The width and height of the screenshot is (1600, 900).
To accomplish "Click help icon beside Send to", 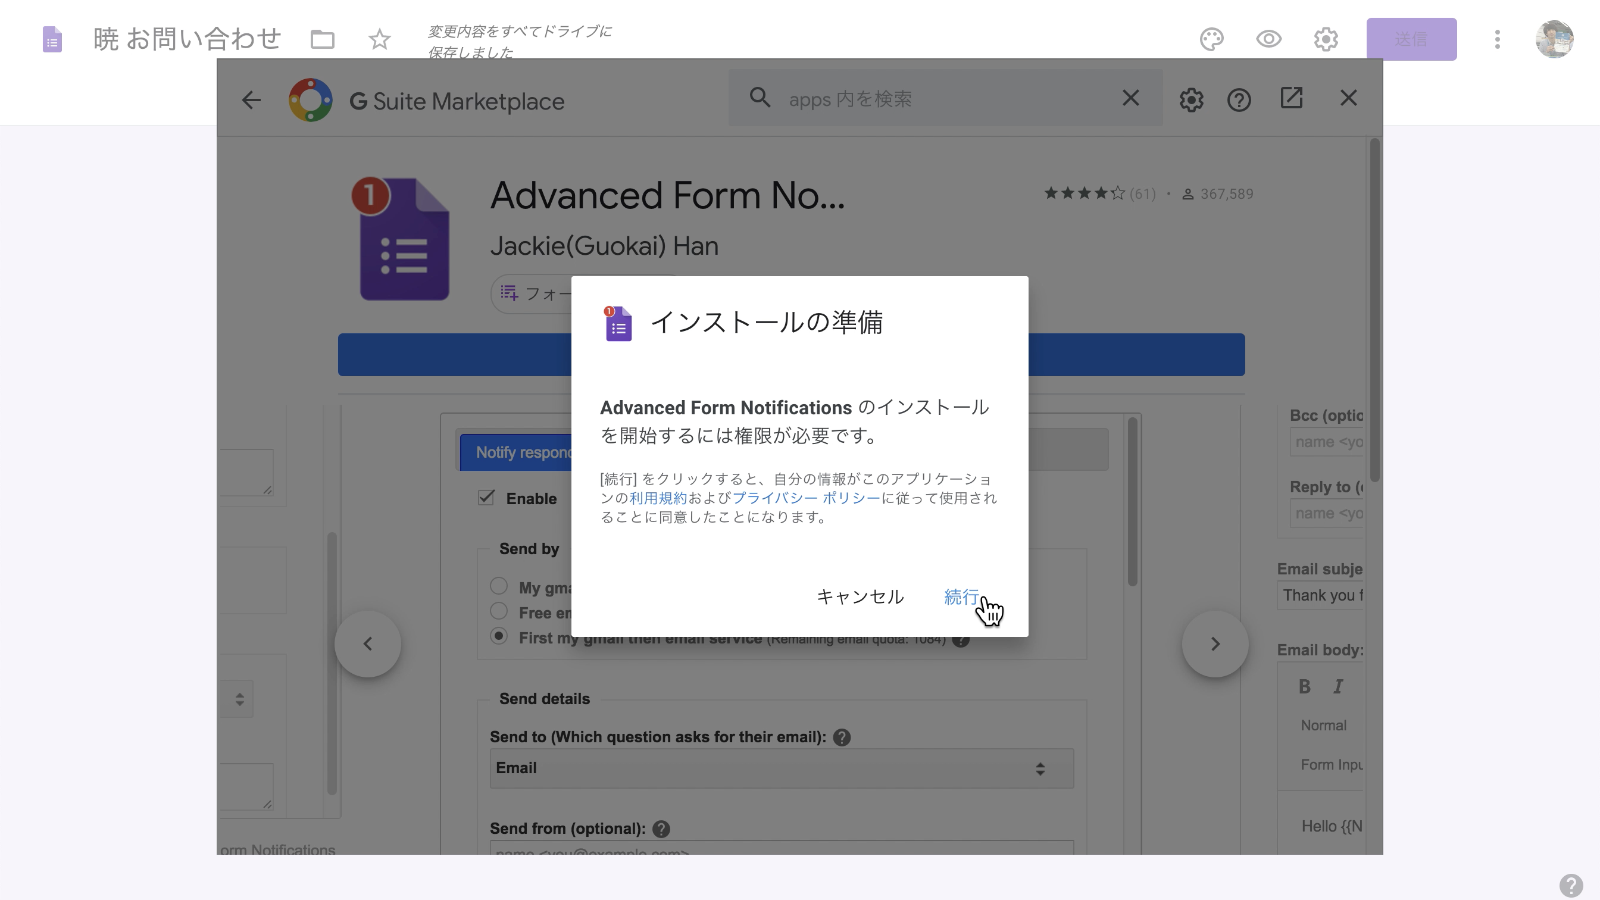I will (842, 737).
